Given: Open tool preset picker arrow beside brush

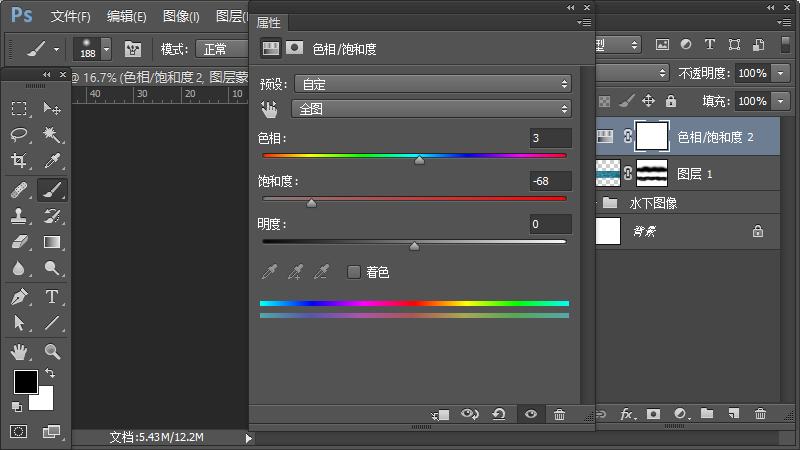Looking at the screenshot, I should pyautogui.click(x=56, y=49).
